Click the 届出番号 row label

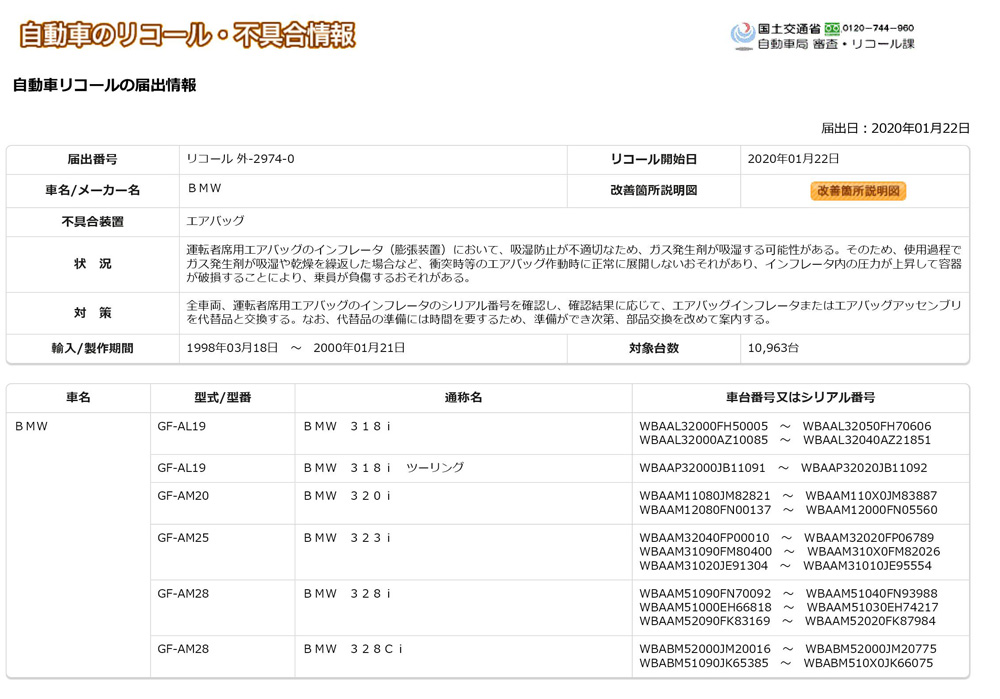click(92, 159)
